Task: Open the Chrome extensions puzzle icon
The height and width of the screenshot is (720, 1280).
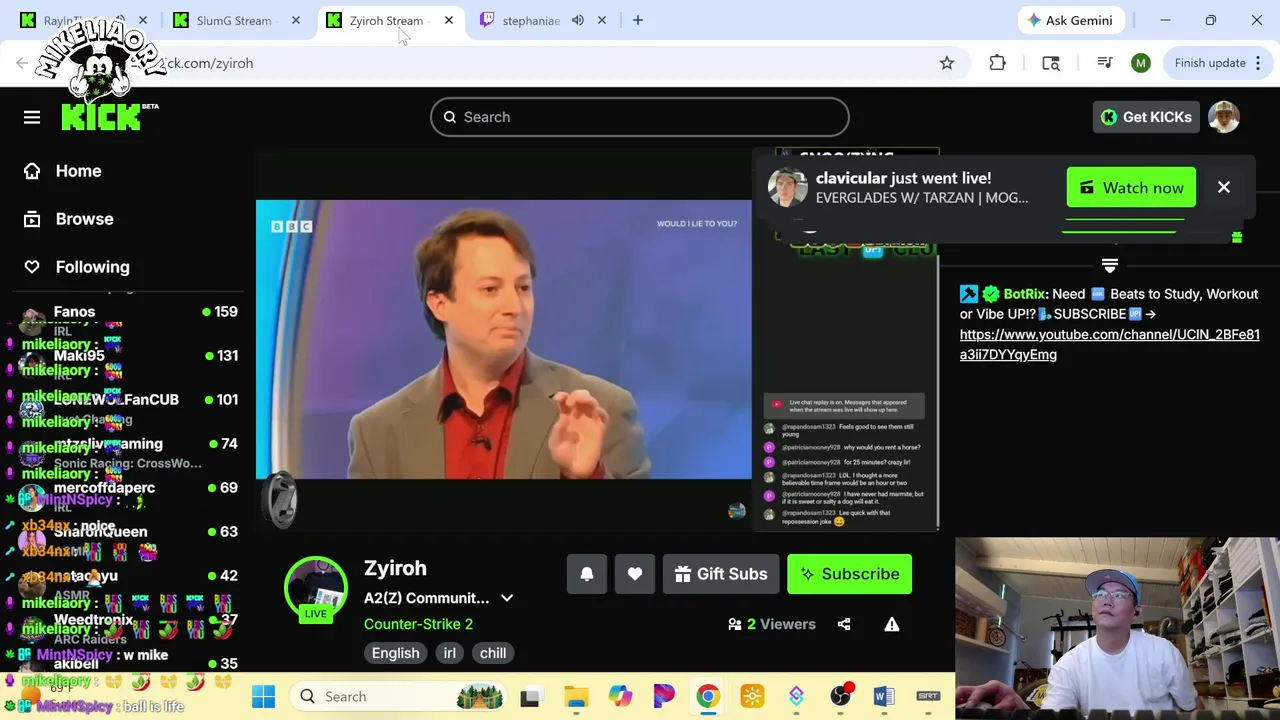Action: tap(997, 63)
